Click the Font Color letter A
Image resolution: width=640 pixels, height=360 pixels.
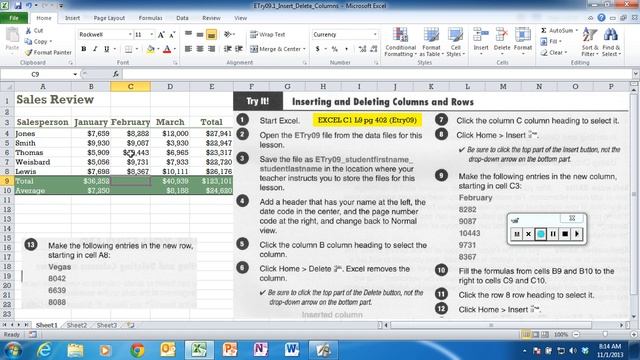coord(167,49)
